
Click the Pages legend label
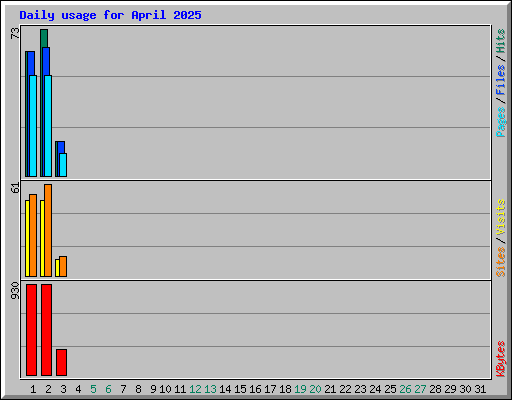coord(500,122)
